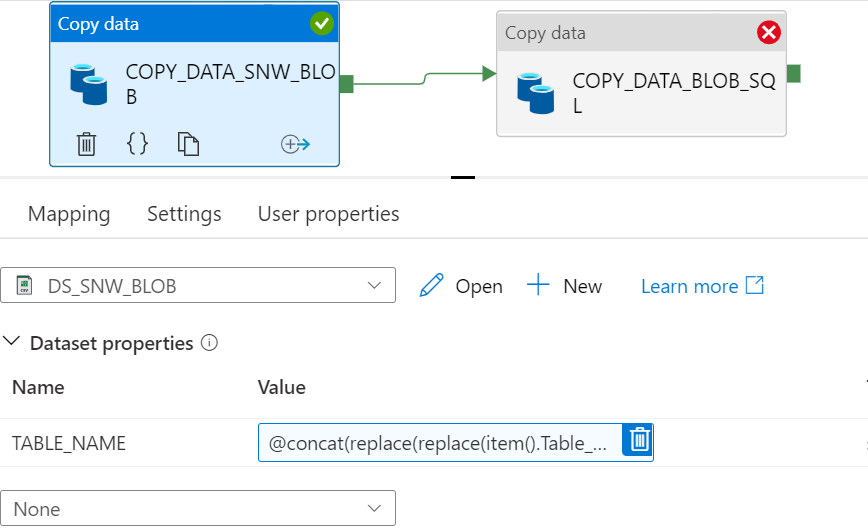The image size is (868, 528).
Task: Click external link icon beside Learn more
Action: (755, 286)
